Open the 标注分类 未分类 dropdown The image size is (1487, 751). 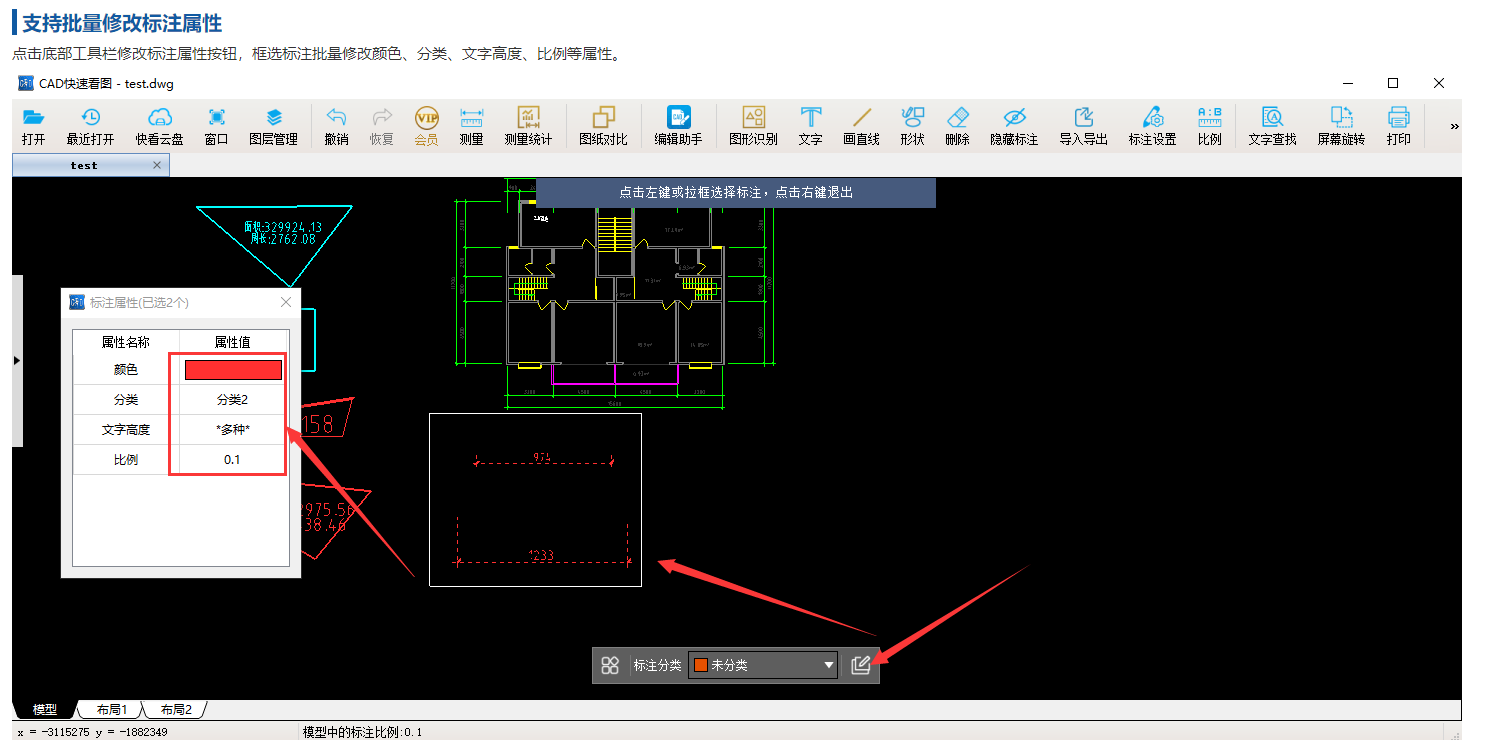click(763, 665)
